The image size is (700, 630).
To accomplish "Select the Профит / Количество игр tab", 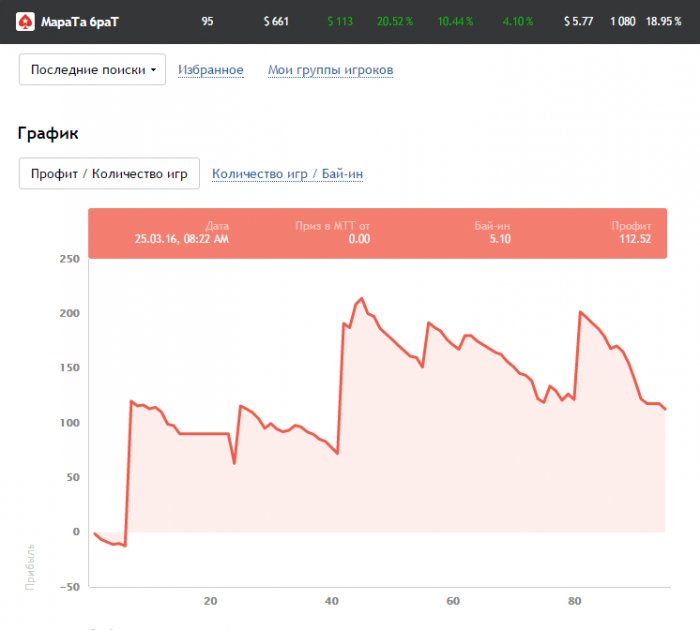I will [x=109, y=173].
